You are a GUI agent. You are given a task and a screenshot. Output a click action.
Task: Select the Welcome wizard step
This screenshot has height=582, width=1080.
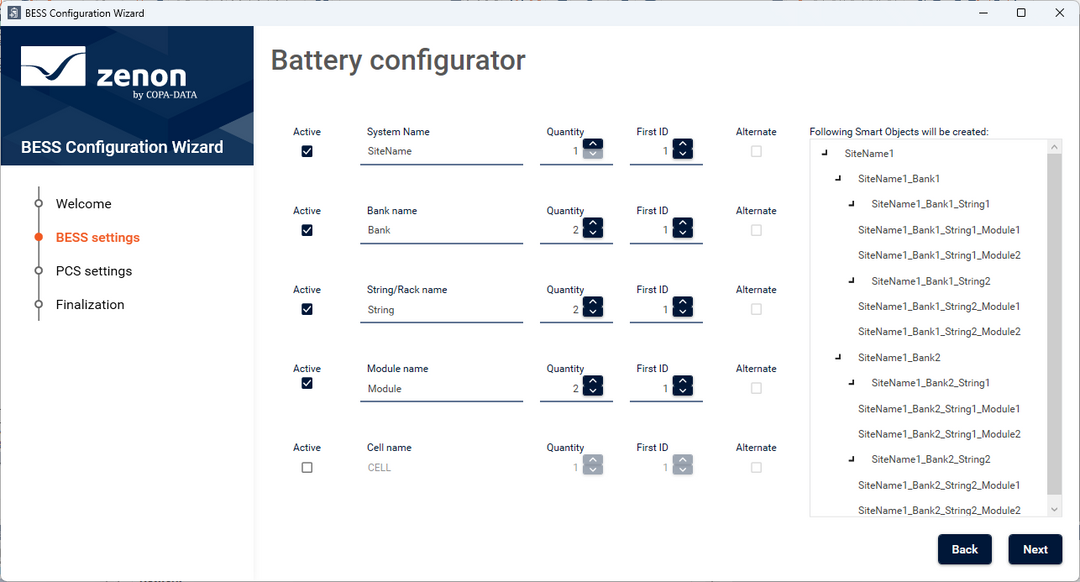(x=83, y=203)
